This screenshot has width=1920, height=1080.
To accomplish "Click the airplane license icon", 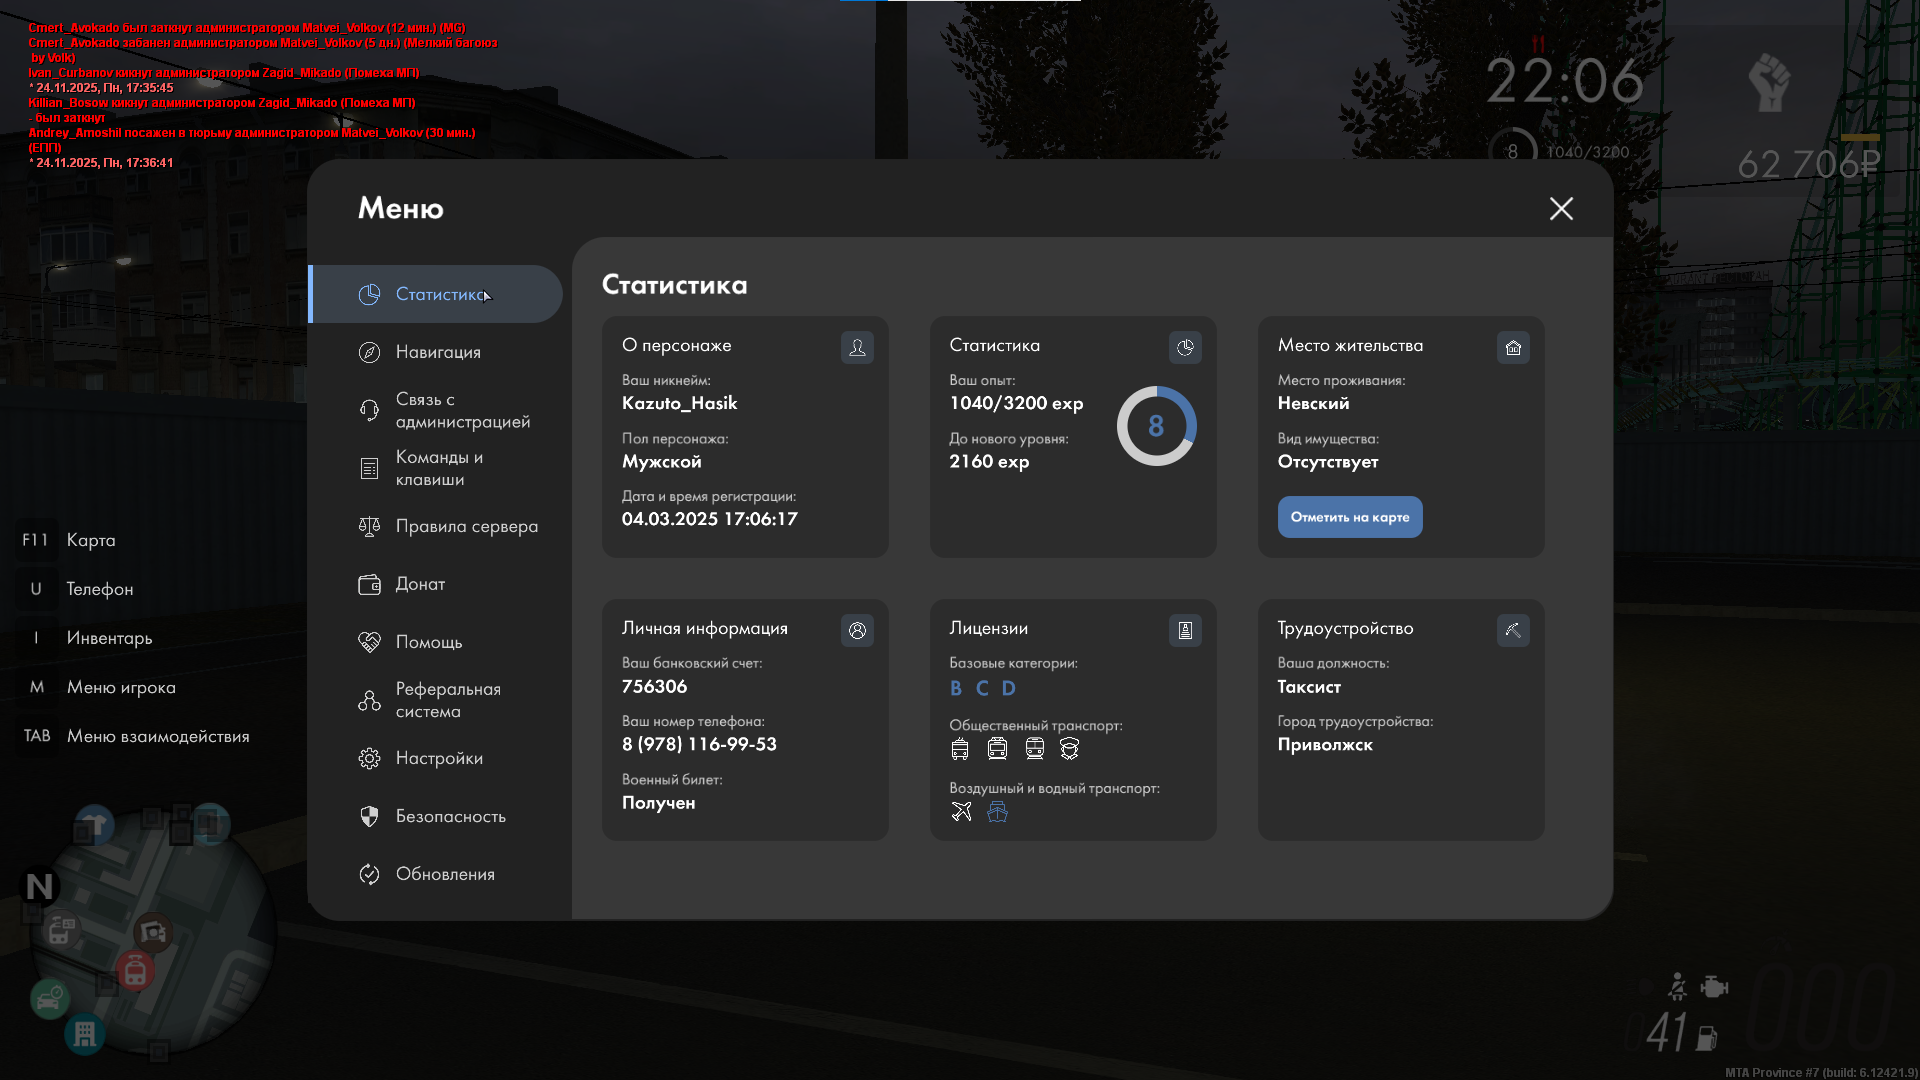I will coord(961,812).
